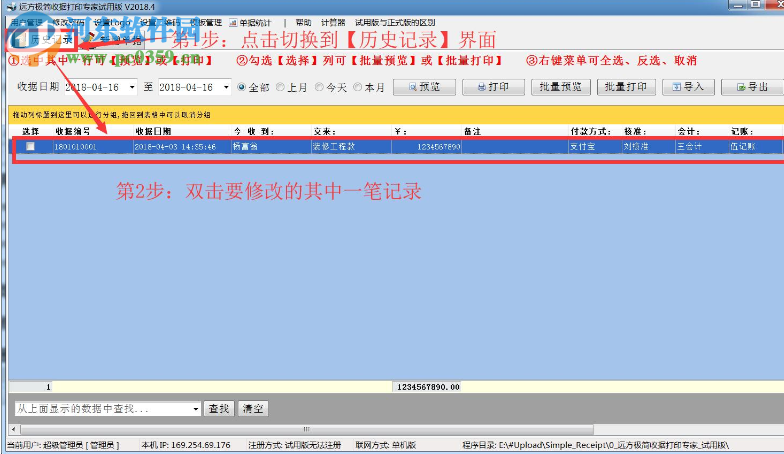The image size is (784, 454).
Task: Click the 注册方式 status bar entry
Action: 294,445
